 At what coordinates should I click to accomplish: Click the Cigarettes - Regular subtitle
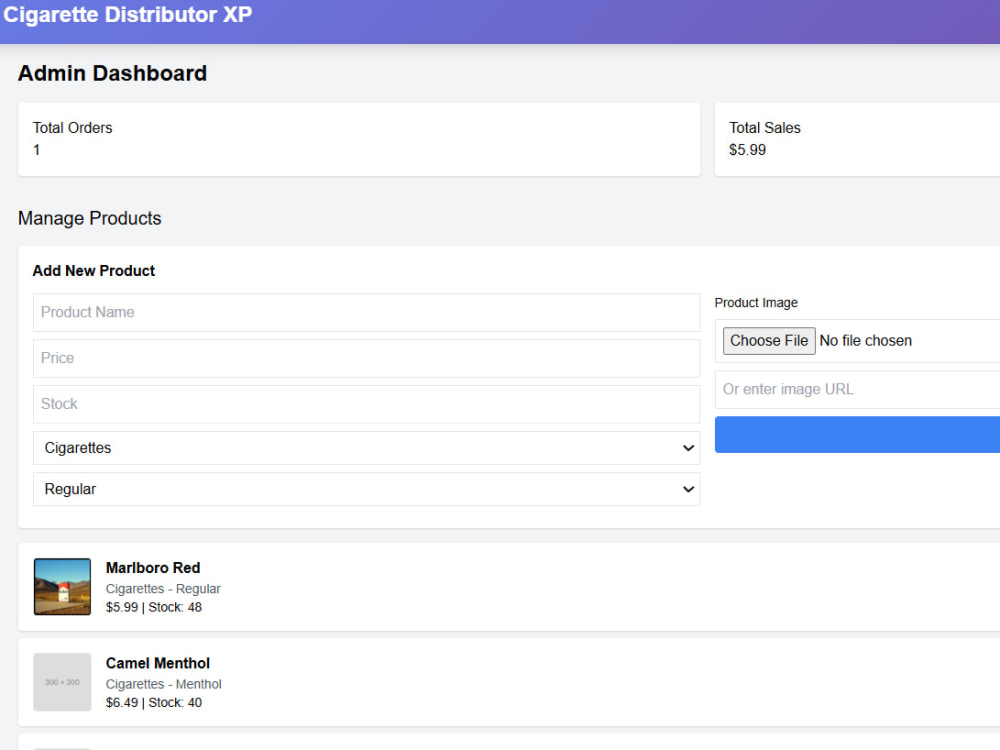pyautogui.click(x=163, y=589)
